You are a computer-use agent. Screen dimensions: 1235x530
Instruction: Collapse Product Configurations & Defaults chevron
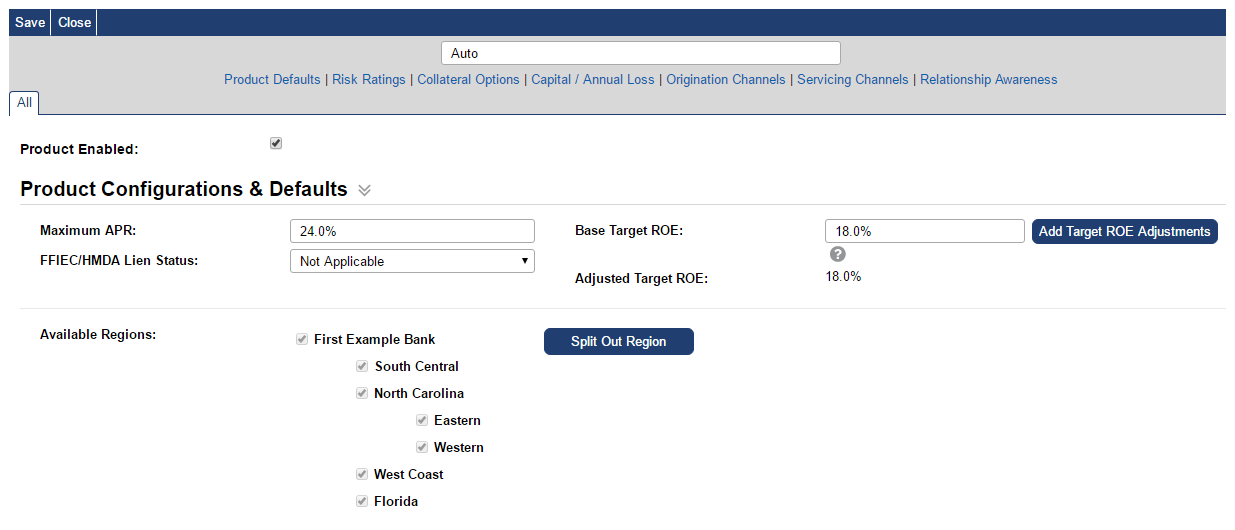(364, 190)
